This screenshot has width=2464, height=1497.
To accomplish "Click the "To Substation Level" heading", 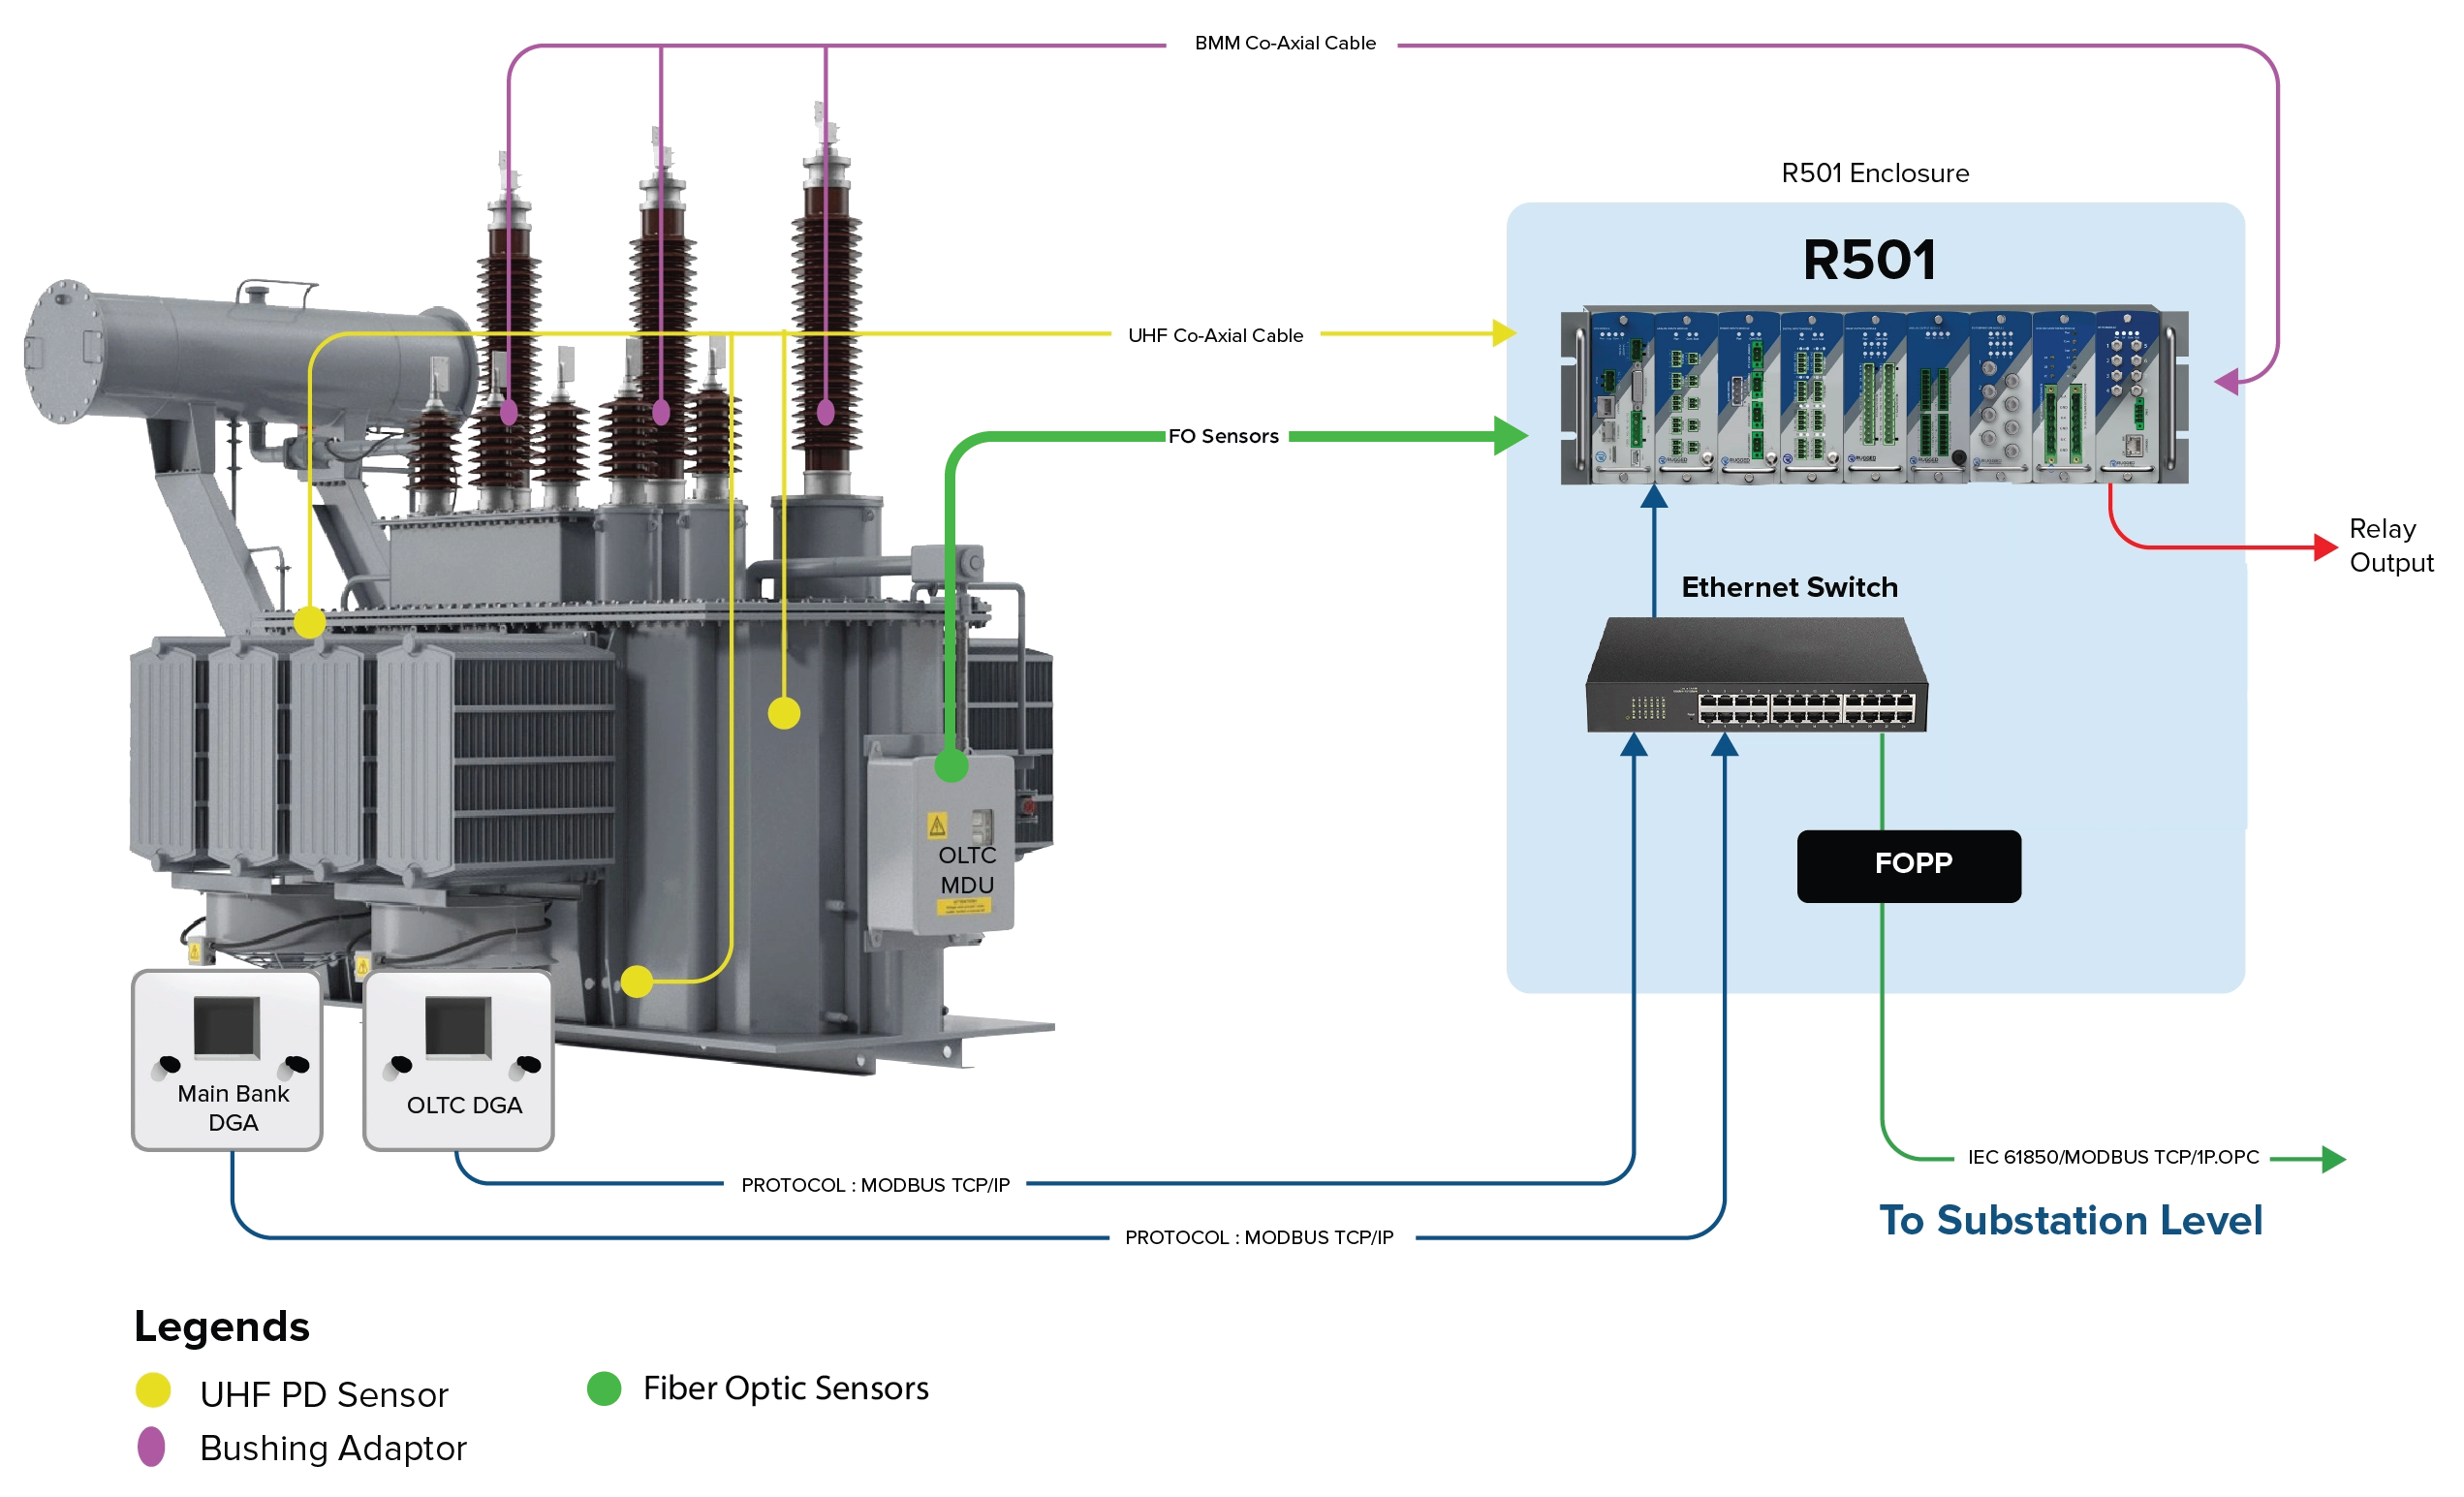I will [x=2070, y=1220].
